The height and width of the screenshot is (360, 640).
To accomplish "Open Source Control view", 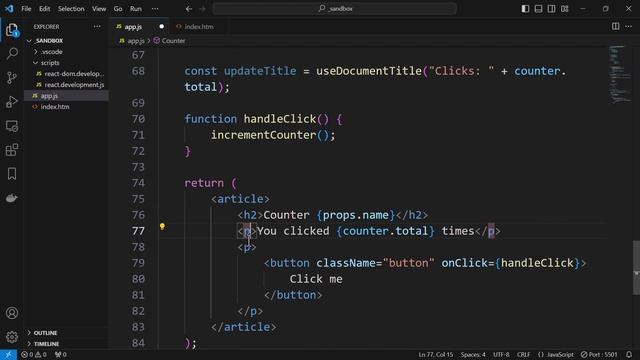I will (12, 78).
